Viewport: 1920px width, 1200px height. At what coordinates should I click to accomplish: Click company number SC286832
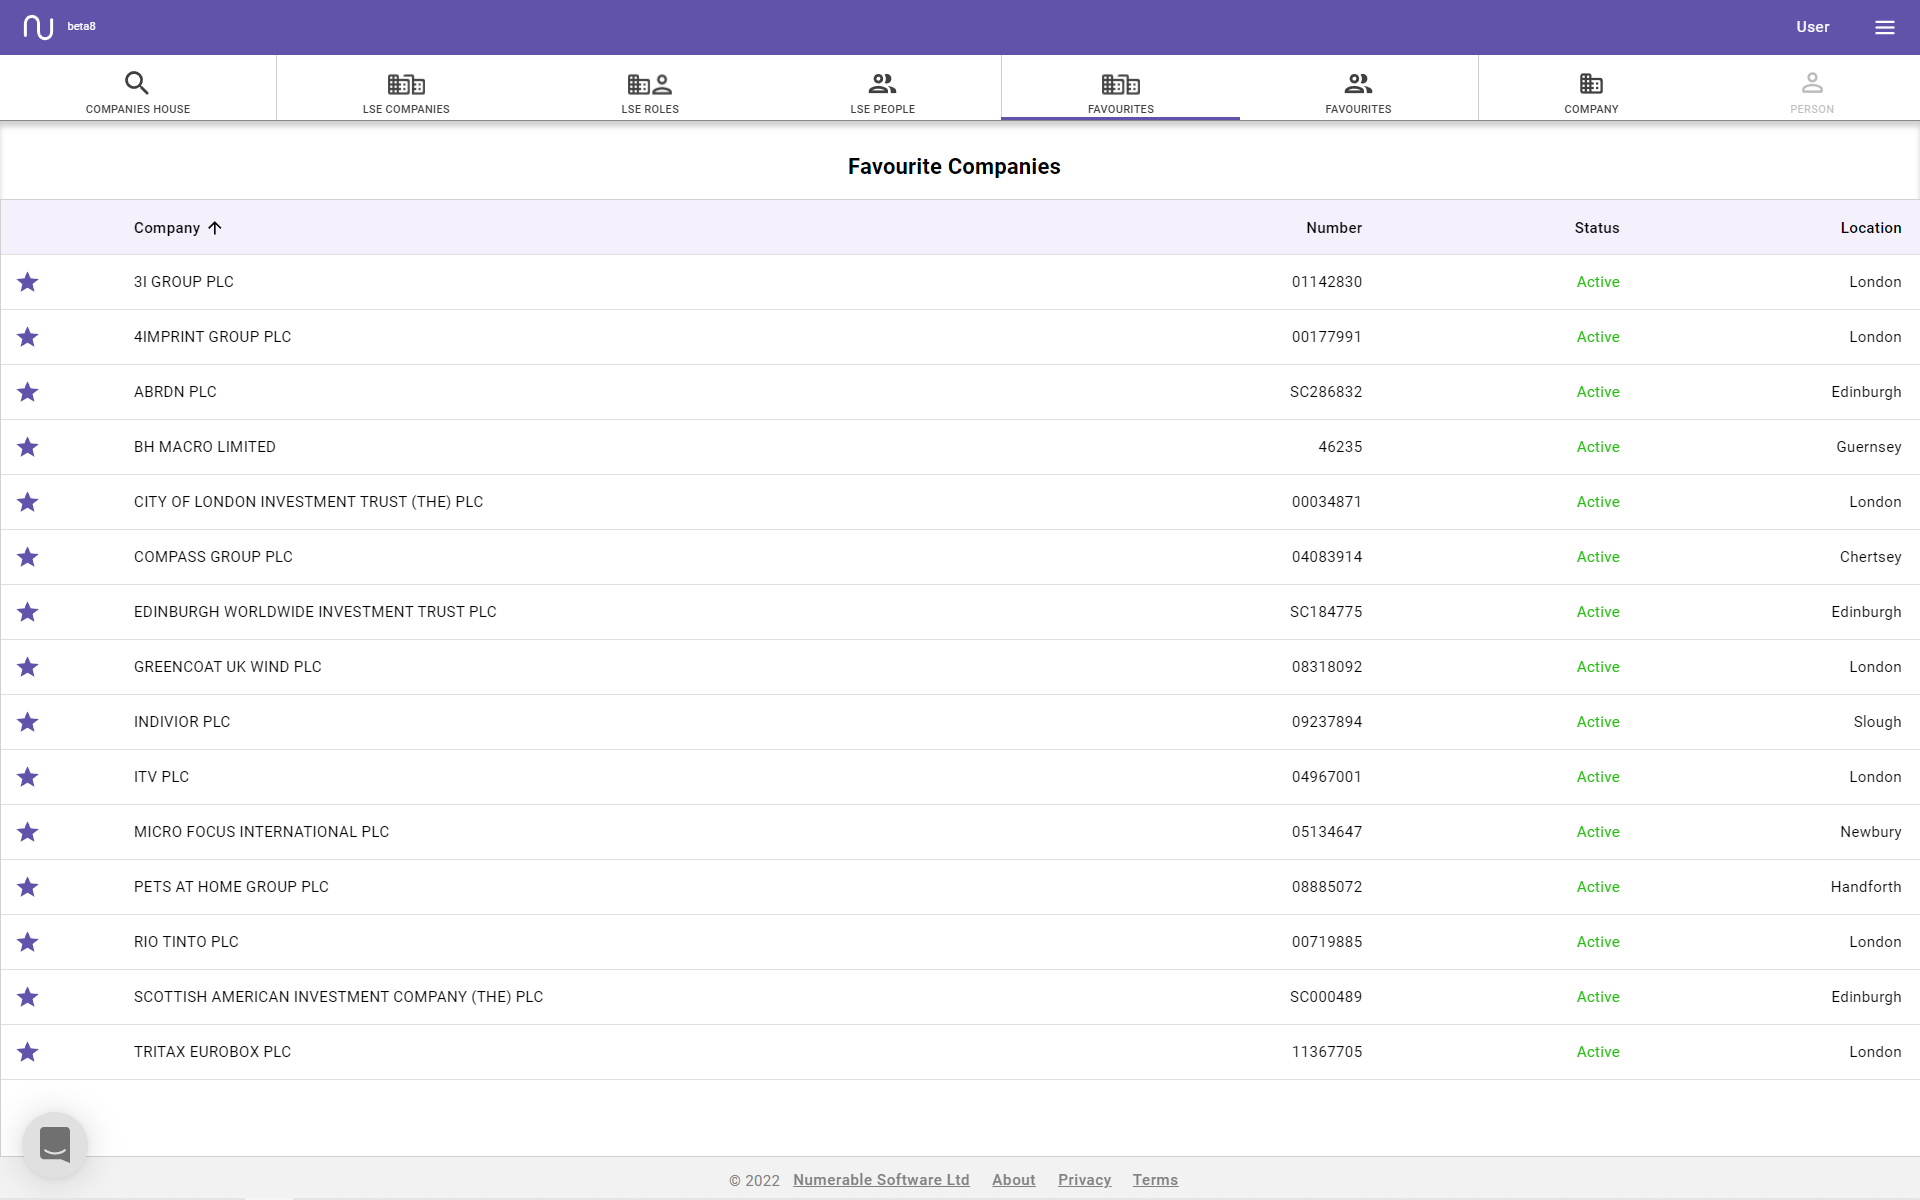point(1326,392)
